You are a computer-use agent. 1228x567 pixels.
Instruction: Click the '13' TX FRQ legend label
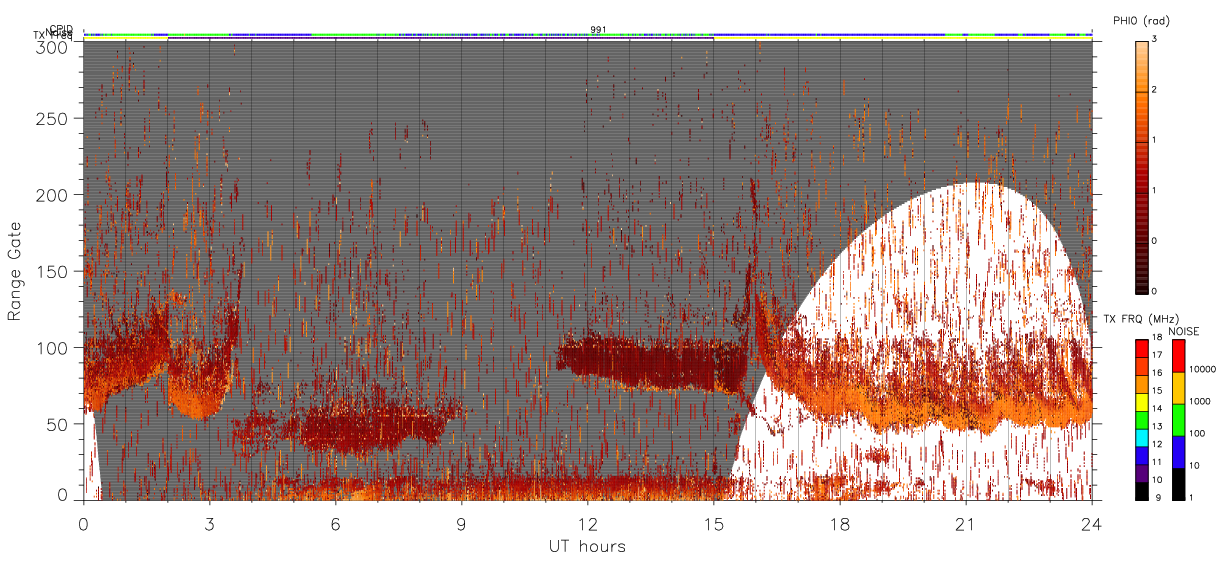pyautogui.click(x=1158, y=425)
